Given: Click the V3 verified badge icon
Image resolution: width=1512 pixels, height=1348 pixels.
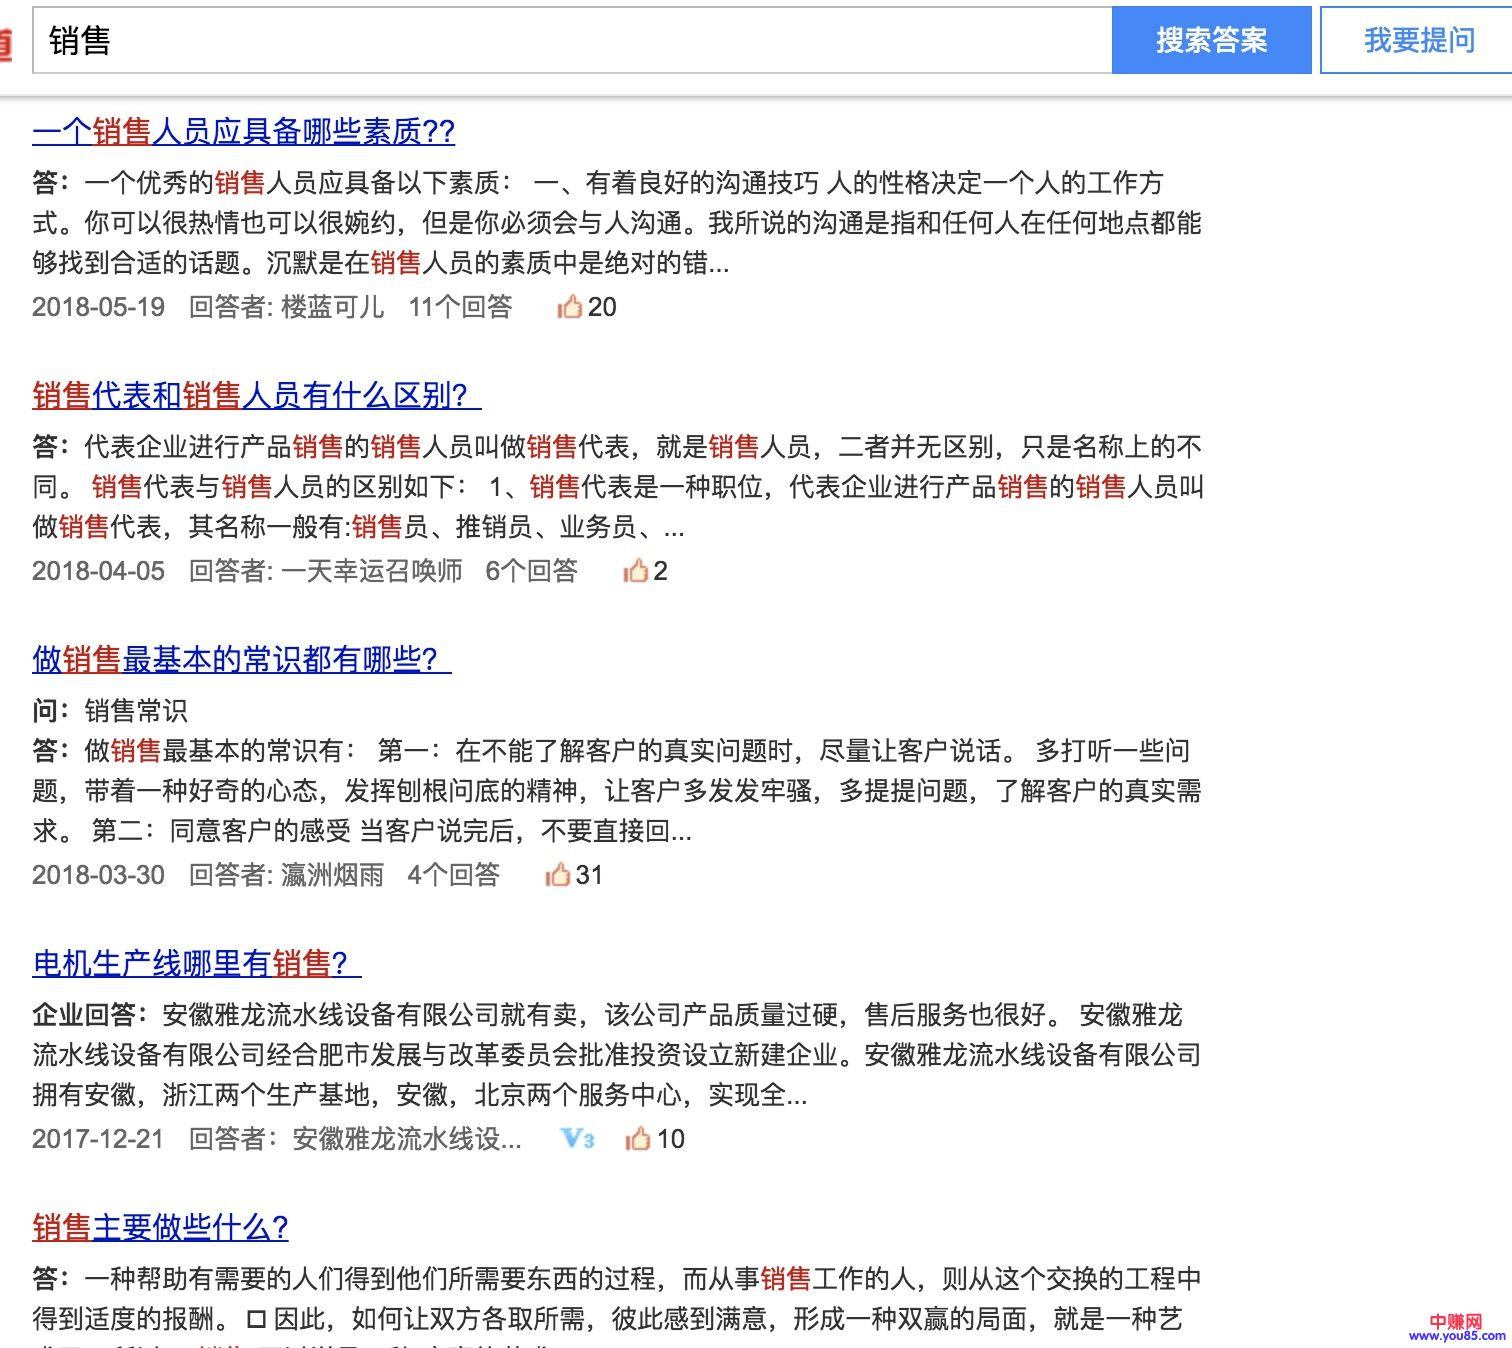Looking at the screenshot, I should click(578, 1139).
